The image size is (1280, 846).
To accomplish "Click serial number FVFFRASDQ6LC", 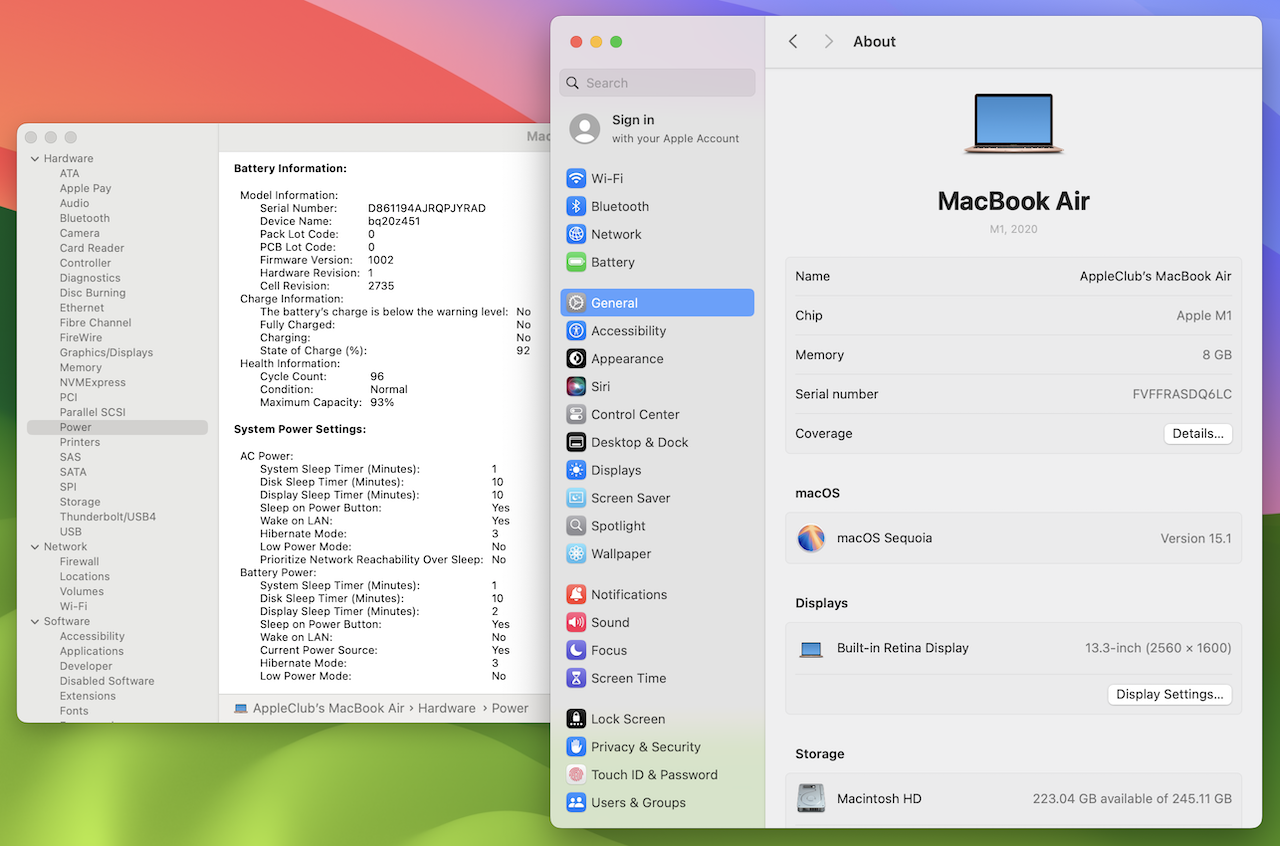I will click(1182, 394).
